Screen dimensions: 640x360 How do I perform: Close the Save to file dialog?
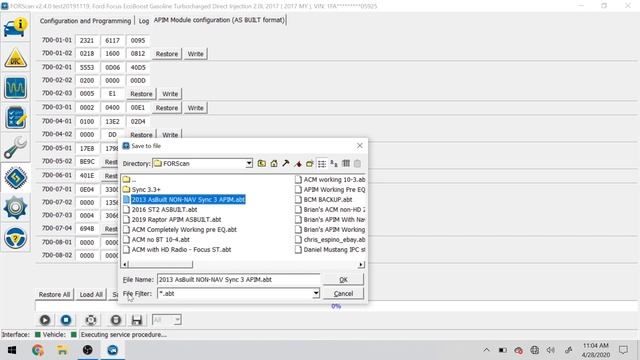pyautogui.click(x=360, y=146)
